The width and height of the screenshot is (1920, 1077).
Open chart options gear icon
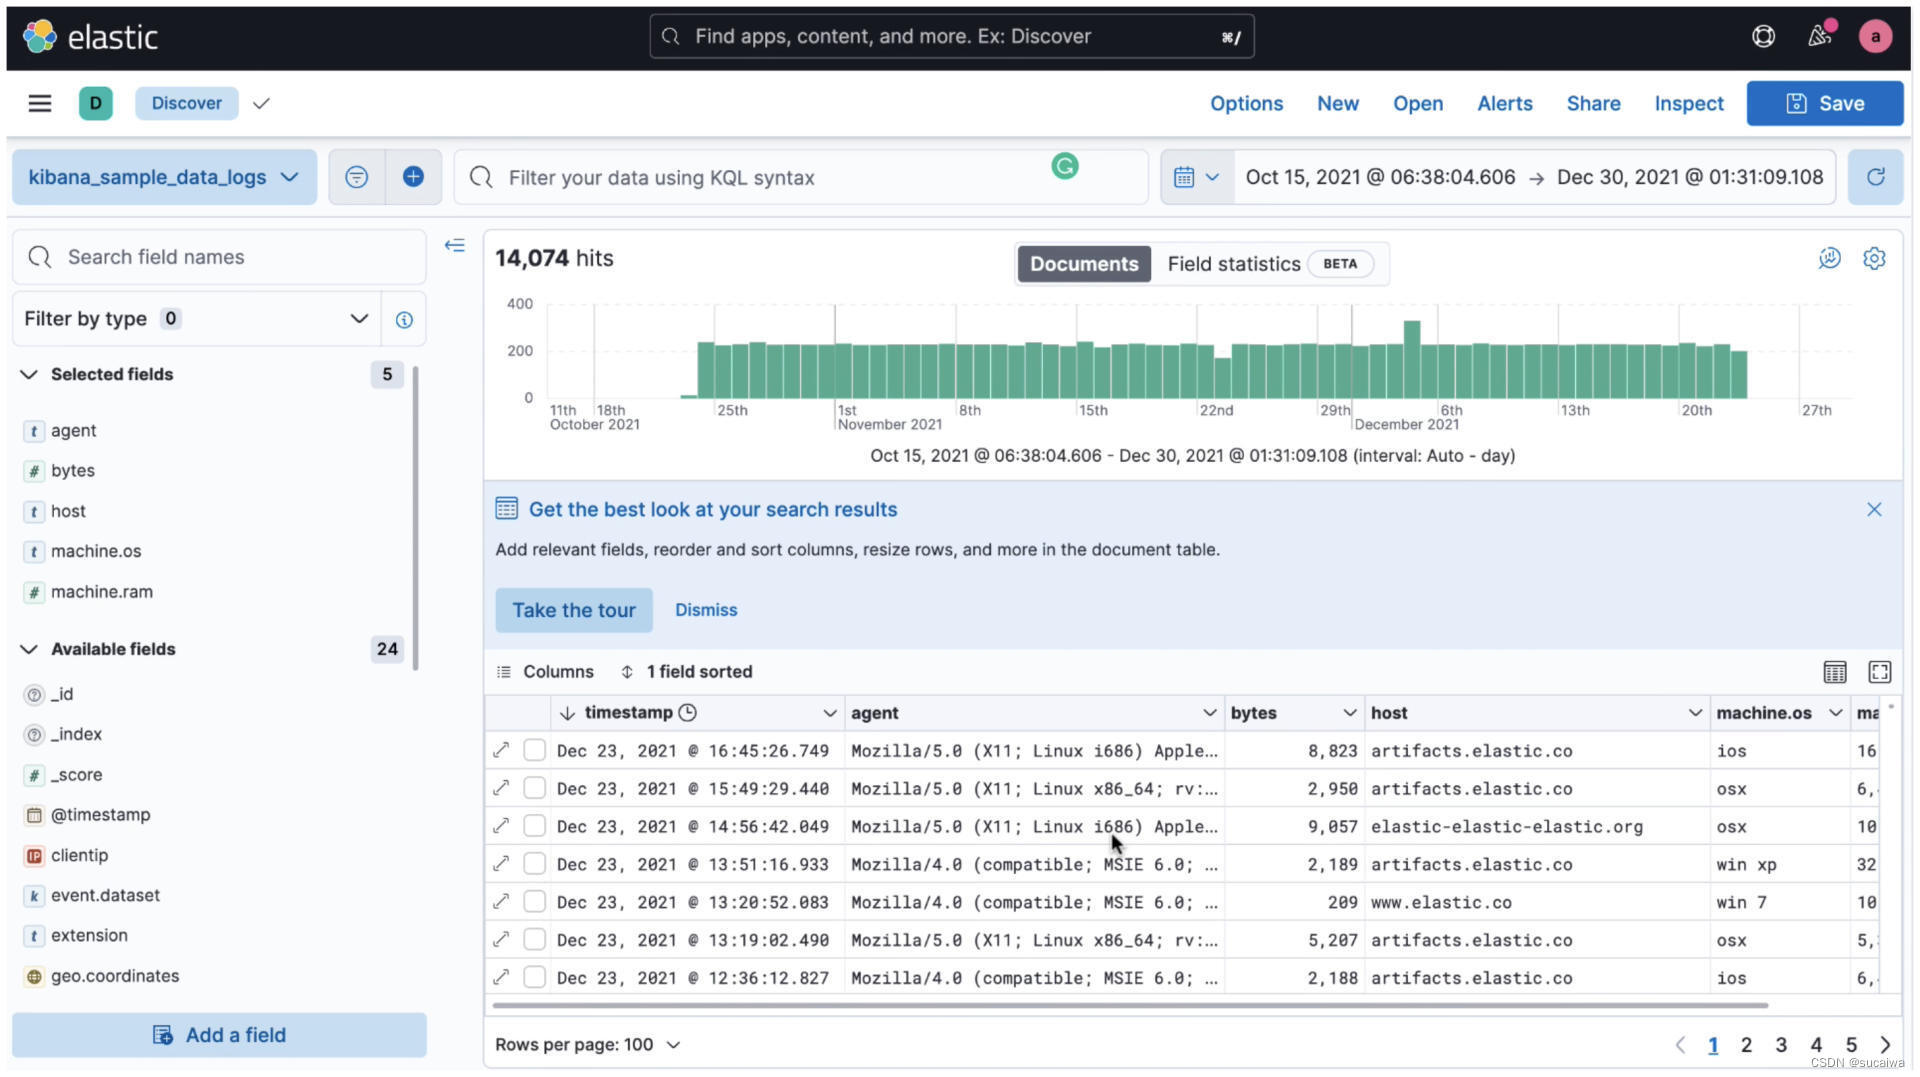point(1874,258)
